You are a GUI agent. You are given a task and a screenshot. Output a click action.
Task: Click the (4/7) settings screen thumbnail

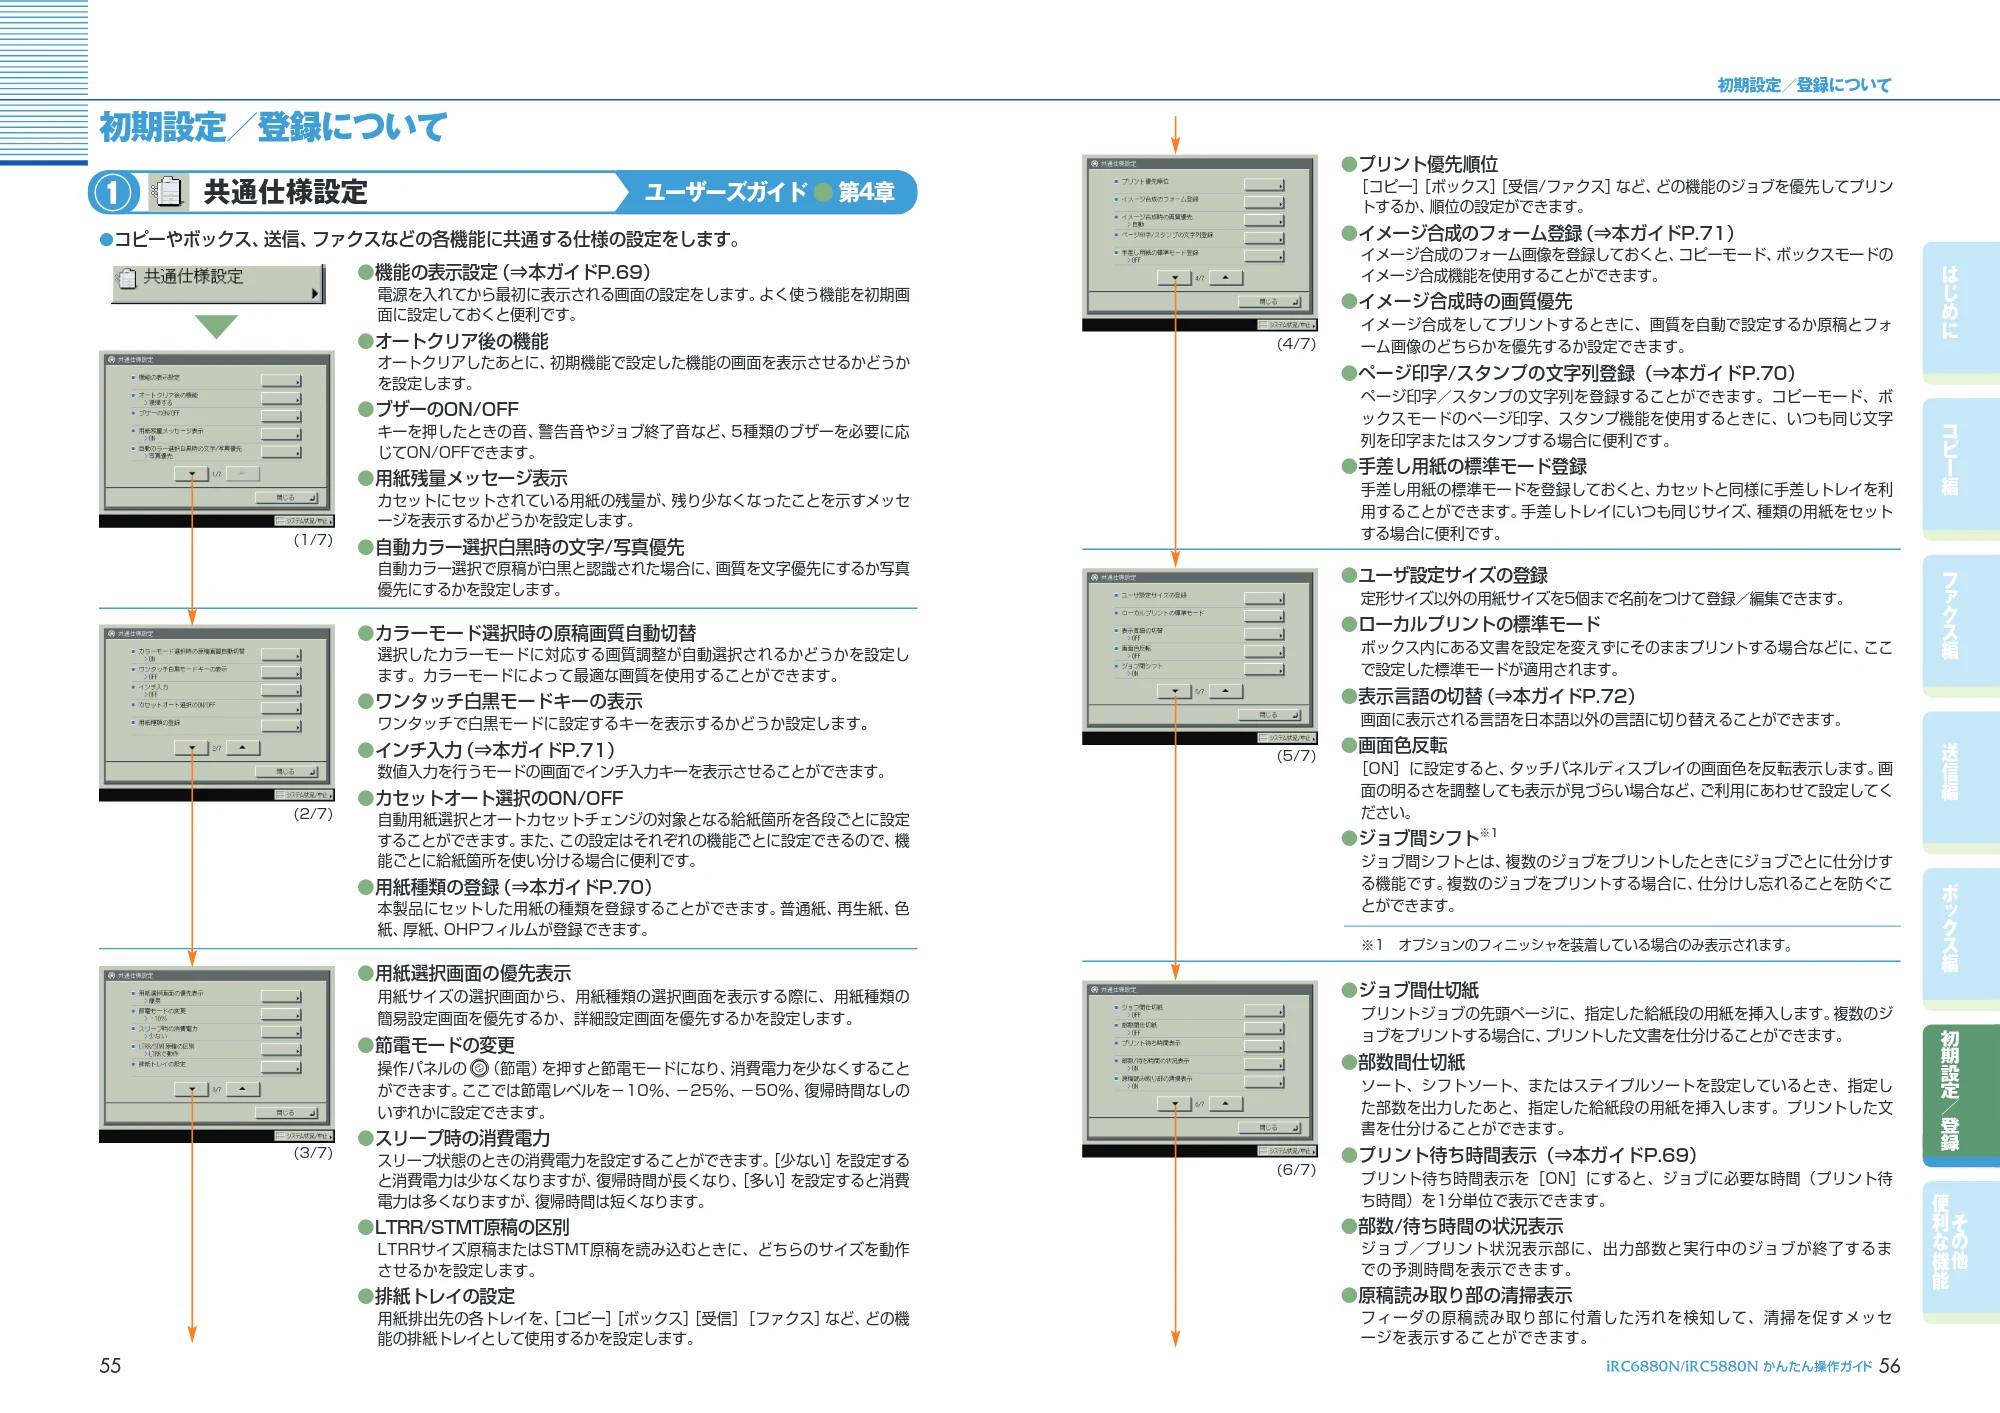tap(1200, 242)
